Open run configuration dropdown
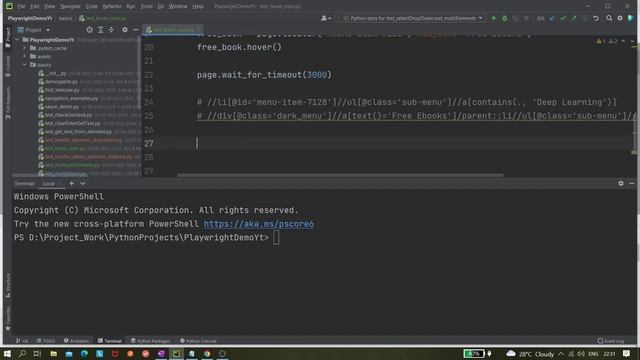The width and height of the screenshot is (640, 360). tap(413, 18)
